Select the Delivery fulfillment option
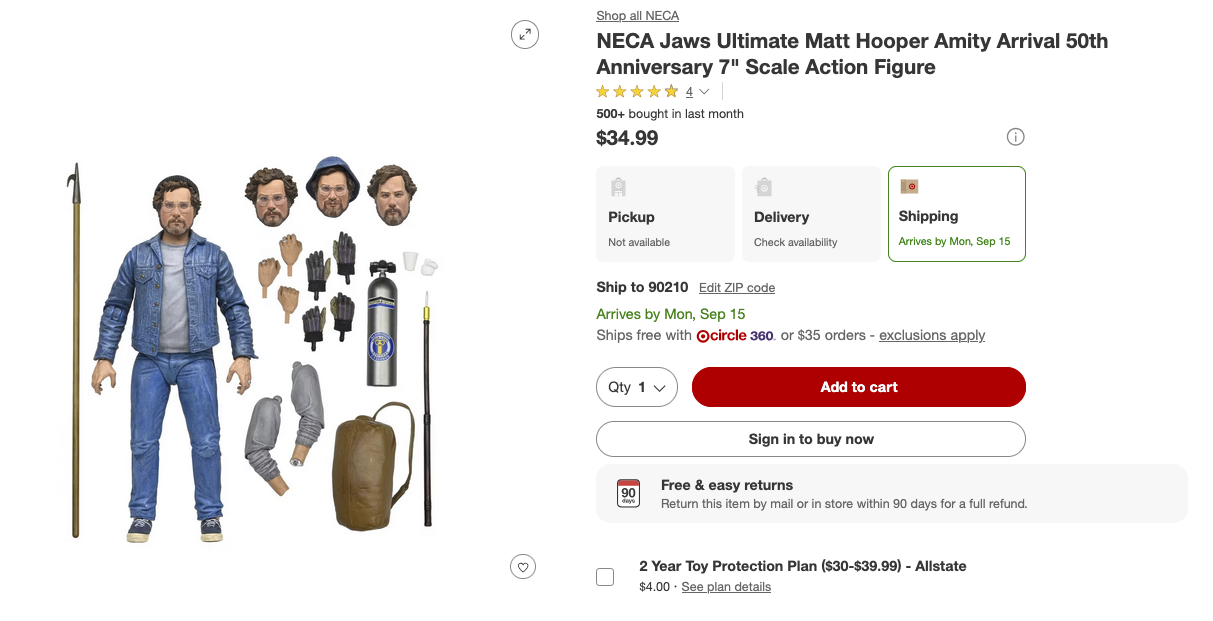Viewport: 1213px width, 621px height. point(811,214)
